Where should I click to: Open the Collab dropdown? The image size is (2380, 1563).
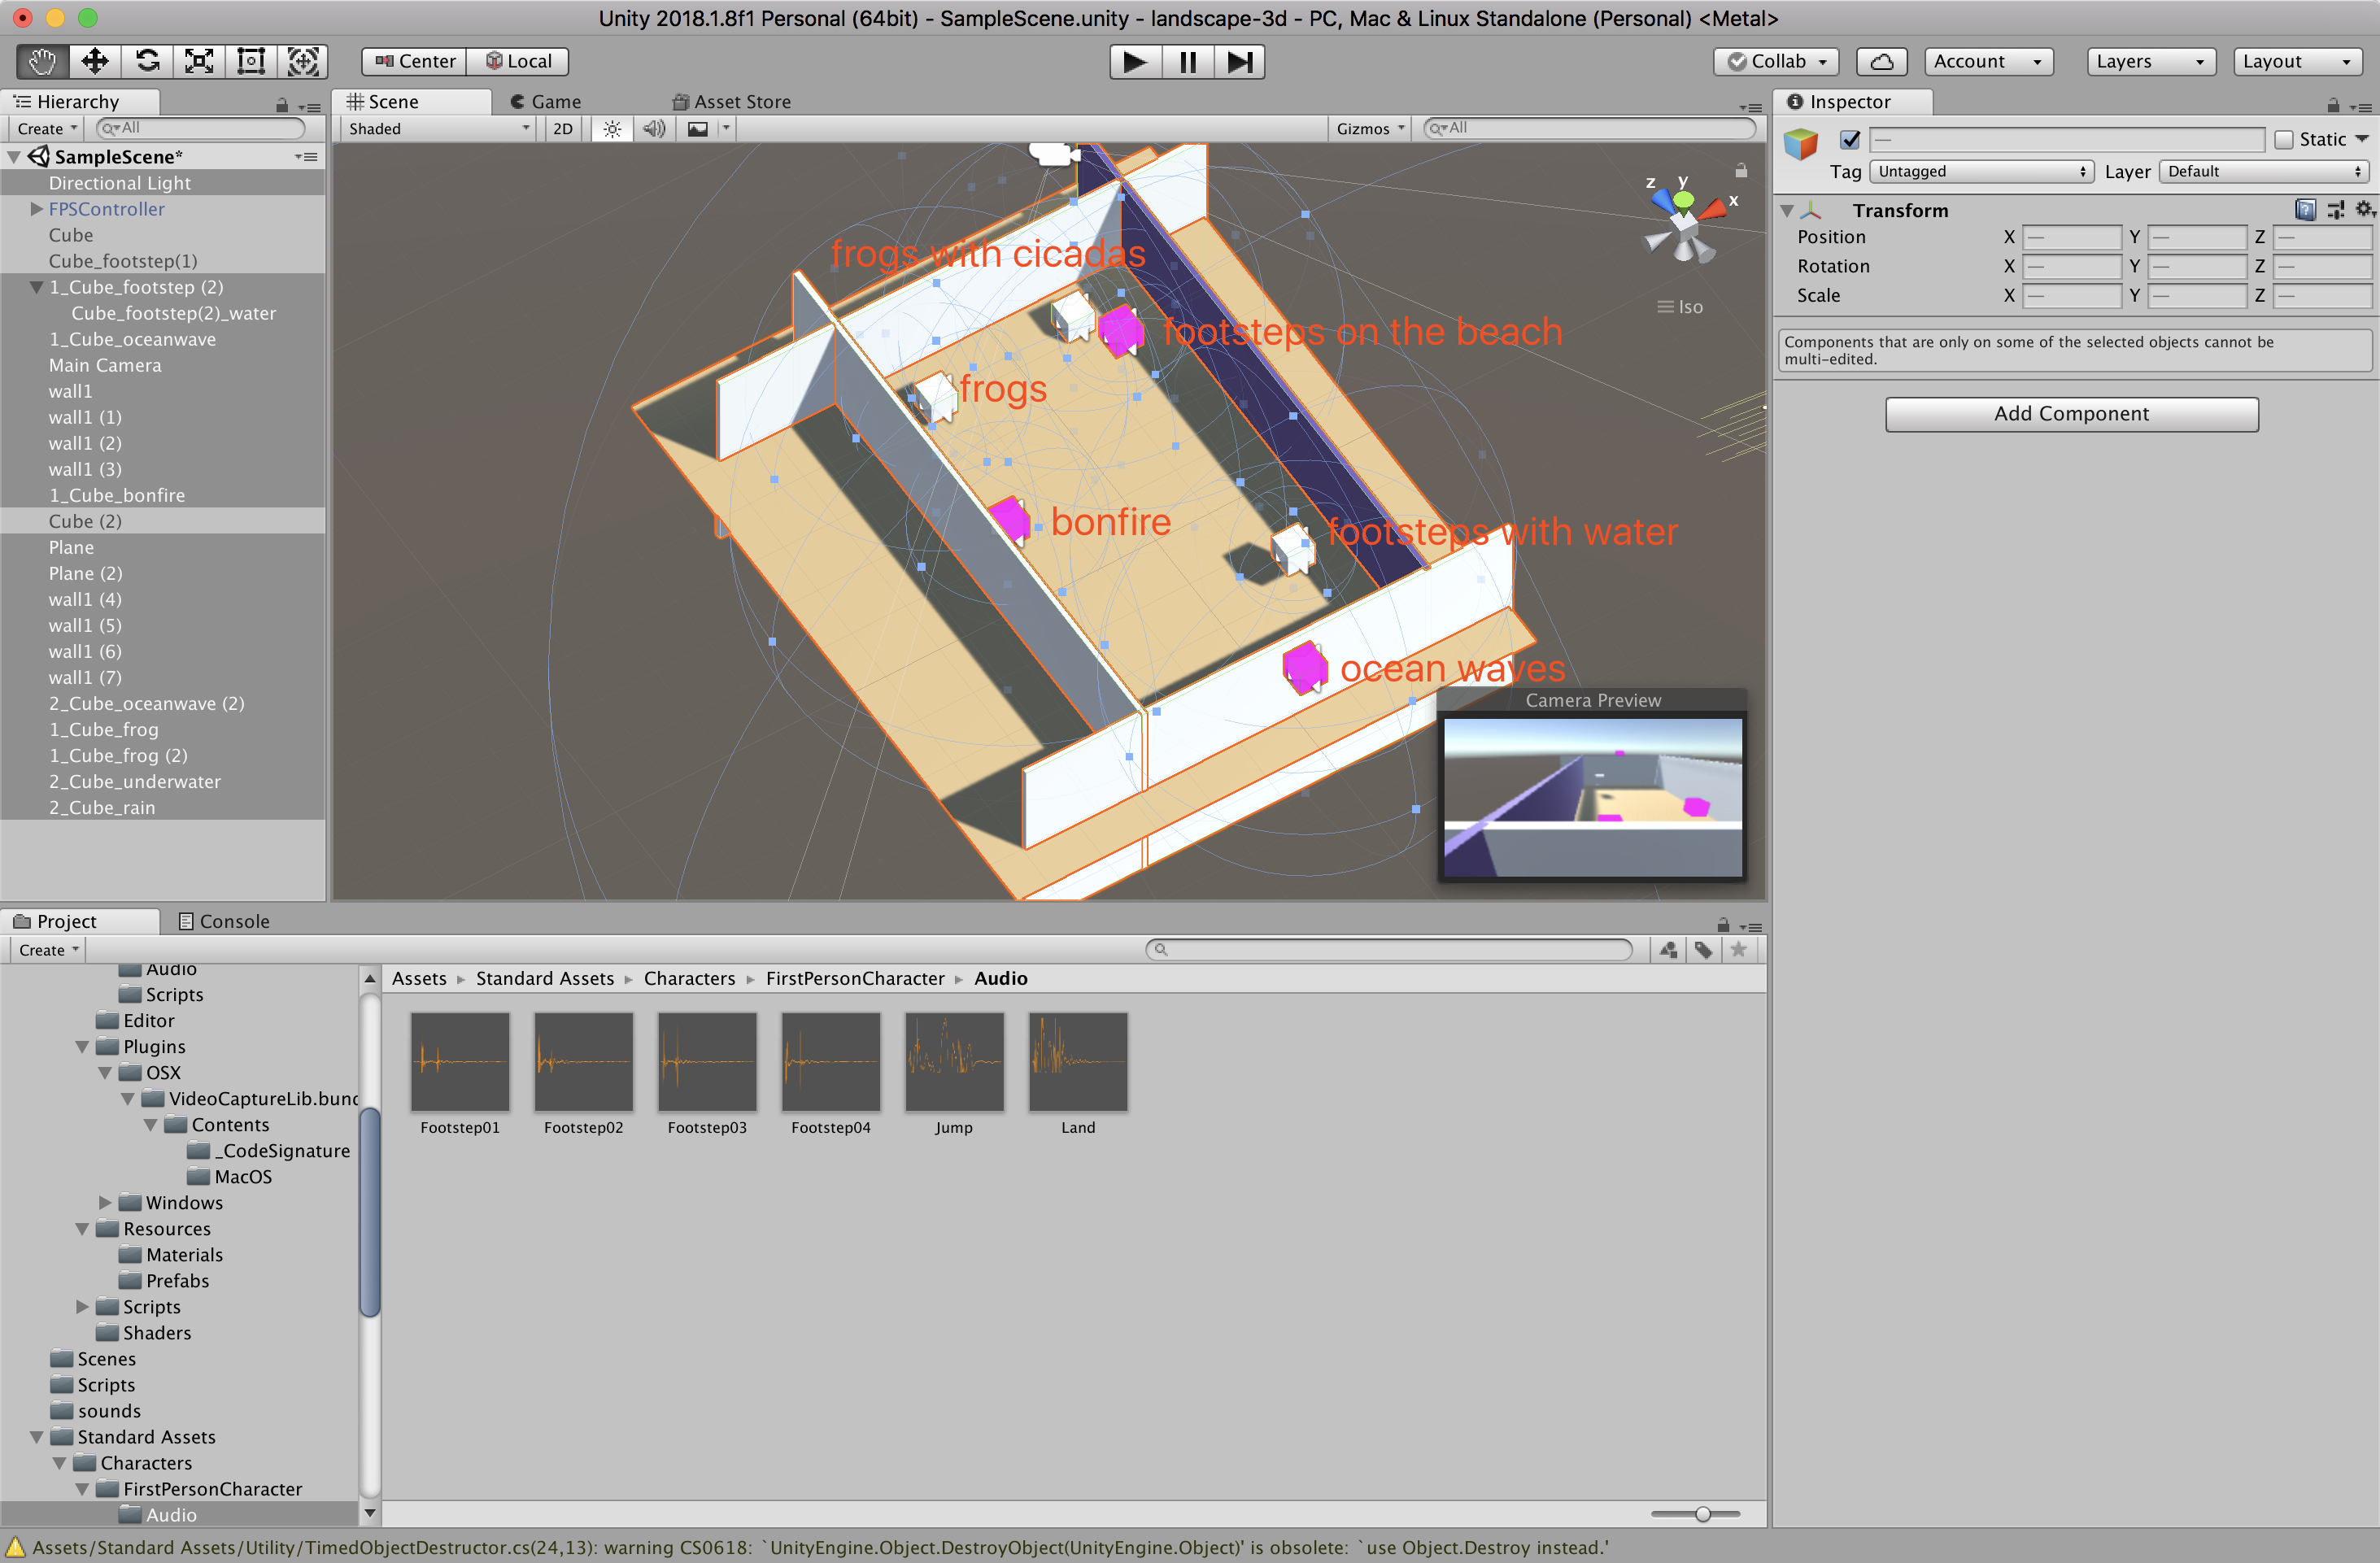1777,62
